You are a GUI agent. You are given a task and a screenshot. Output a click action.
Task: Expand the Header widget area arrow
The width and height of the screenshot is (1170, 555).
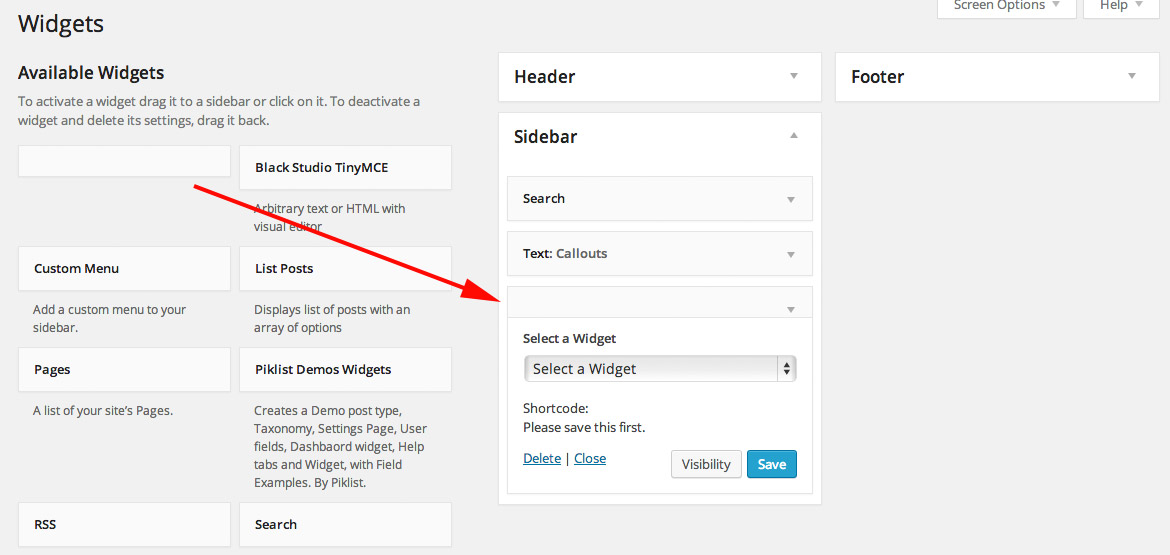point(794,76)
